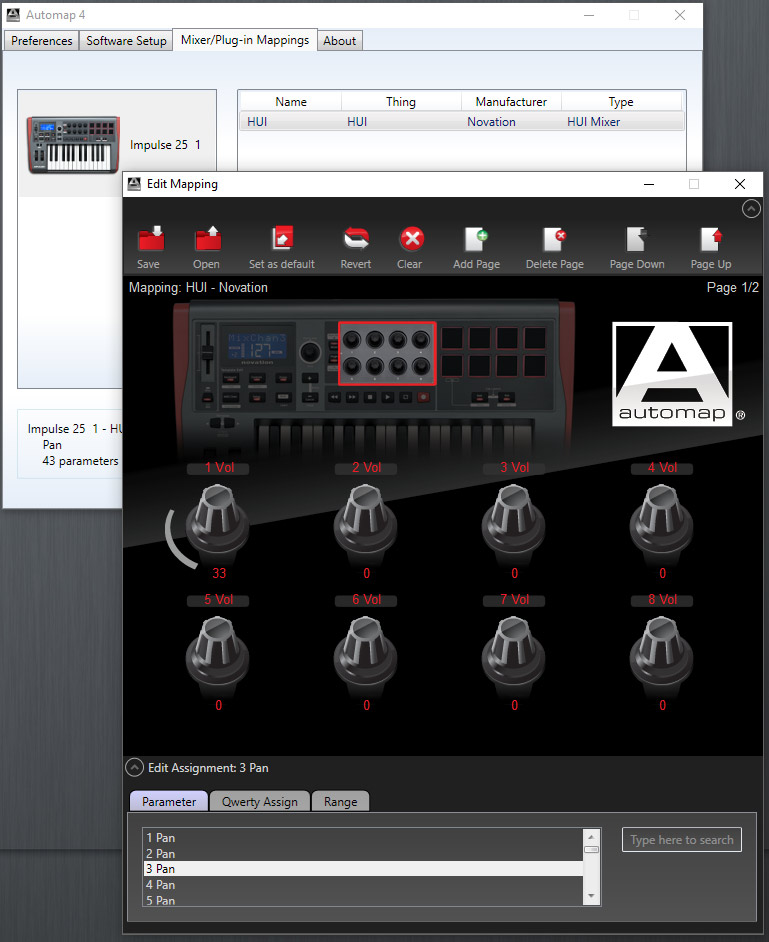Revert the mapping changes
769x942 pixels.
point(355,240)
